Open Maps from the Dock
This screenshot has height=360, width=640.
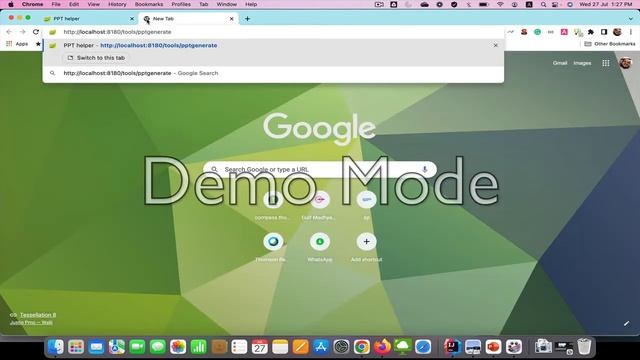click(x=117, y=347)
